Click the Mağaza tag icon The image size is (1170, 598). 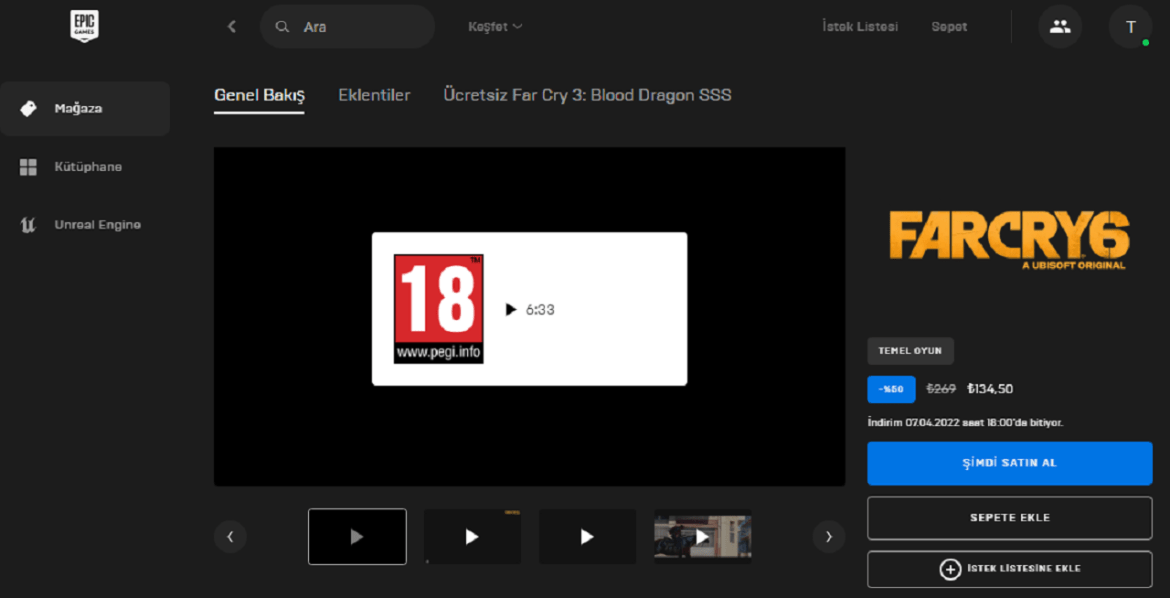28,109
